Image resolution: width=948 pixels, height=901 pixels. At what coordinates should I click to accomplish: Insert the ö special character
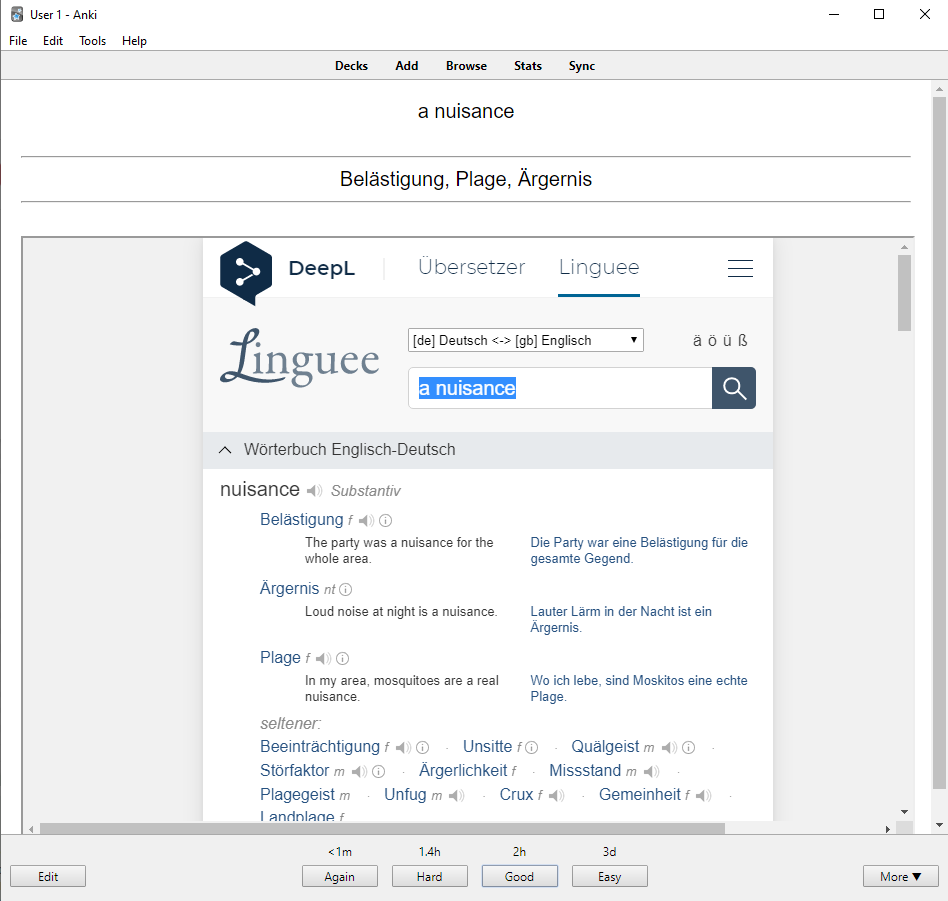point(712,340)
